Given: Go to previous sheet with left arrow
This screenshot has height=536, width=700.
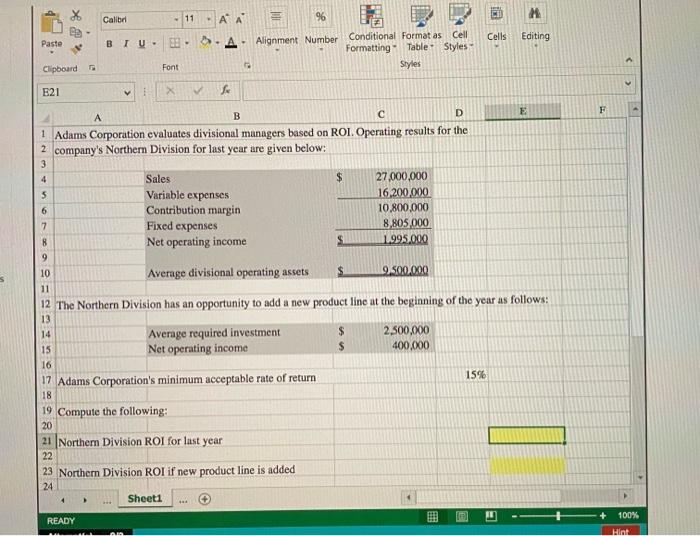Looking at the screenshot, I should 63,500.
